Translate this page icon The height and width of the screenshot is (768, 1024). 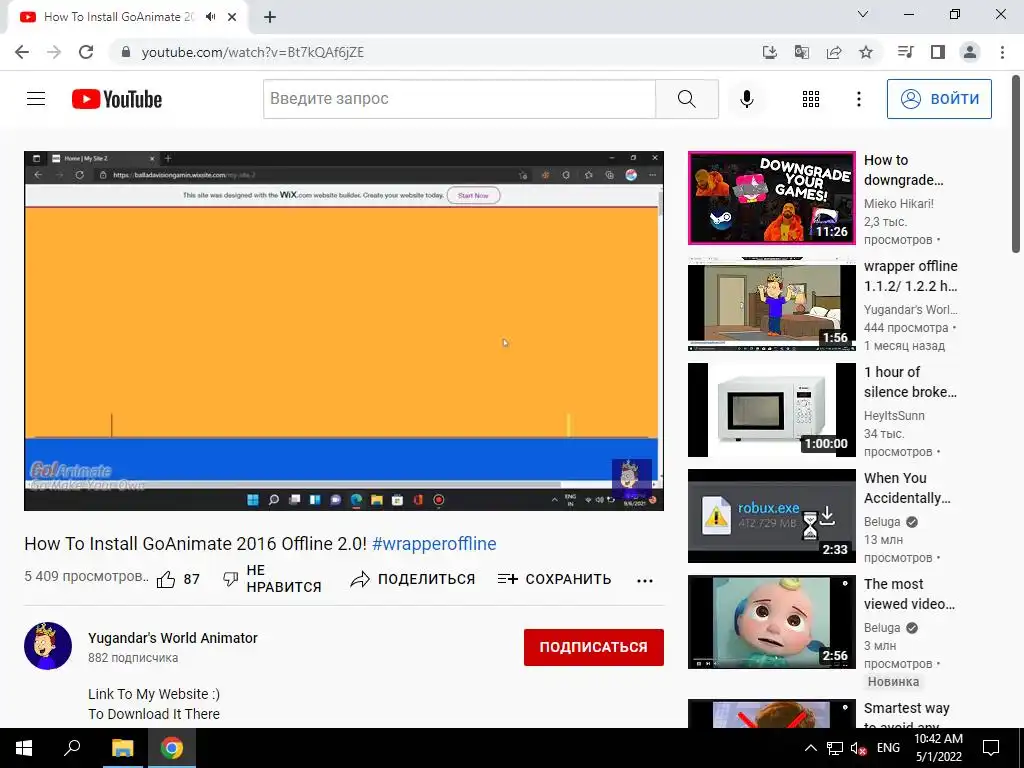click(802, 52)
